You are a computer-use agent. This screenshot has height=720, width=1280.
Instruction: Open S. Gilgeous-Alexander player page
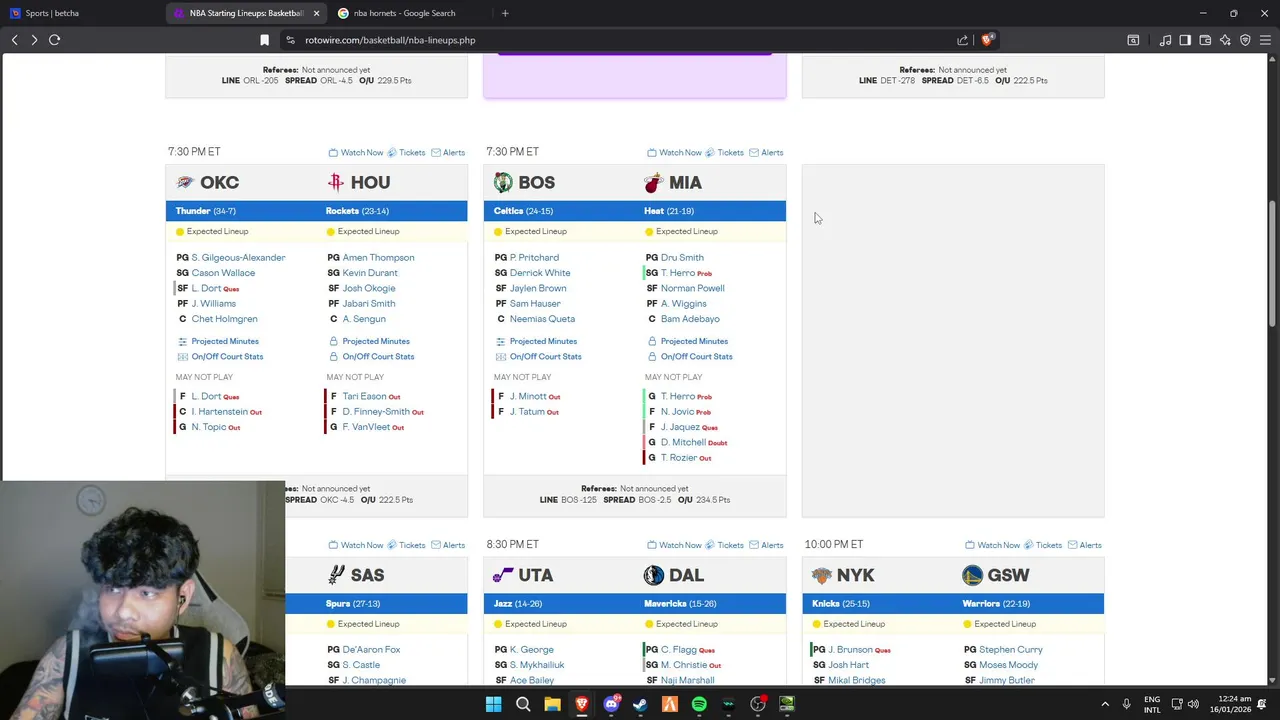238,257
